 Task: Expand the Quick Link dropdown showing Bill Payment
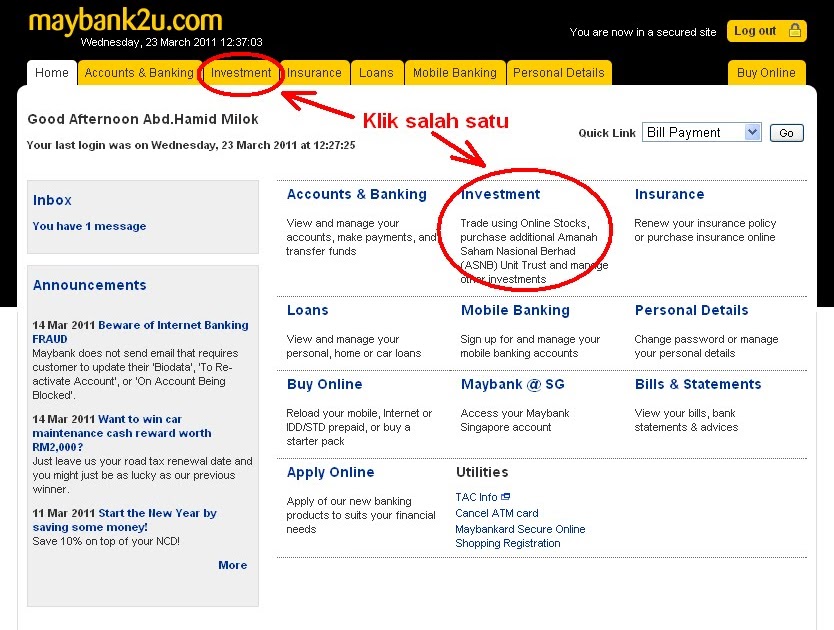[x=698, y=132]
